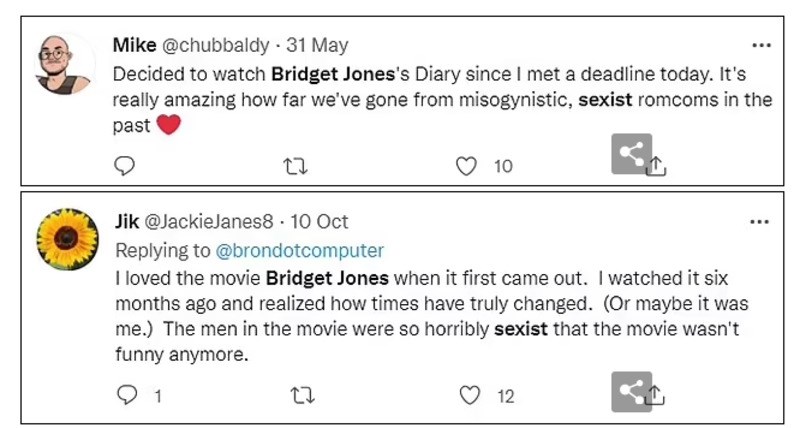Reply to Jik's tweet with 1 reply

(x=125, y=396)
